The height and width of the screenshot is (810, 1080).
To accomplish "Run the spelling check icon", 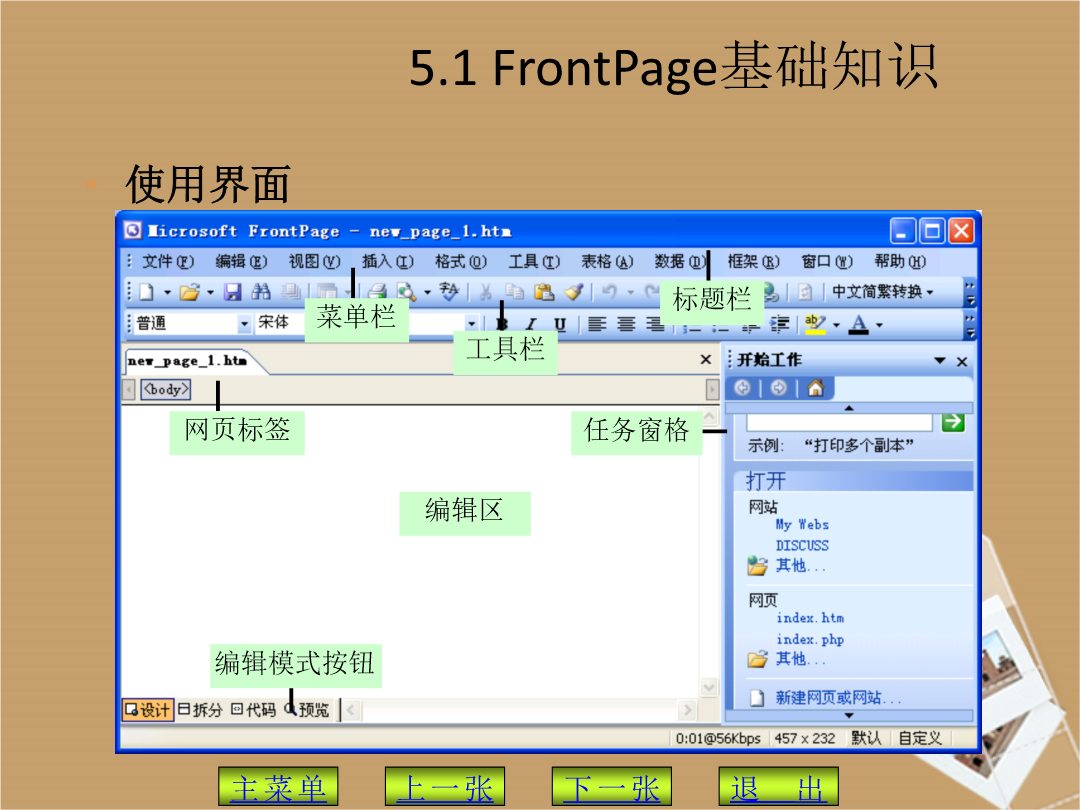I will tap(448, 292).
